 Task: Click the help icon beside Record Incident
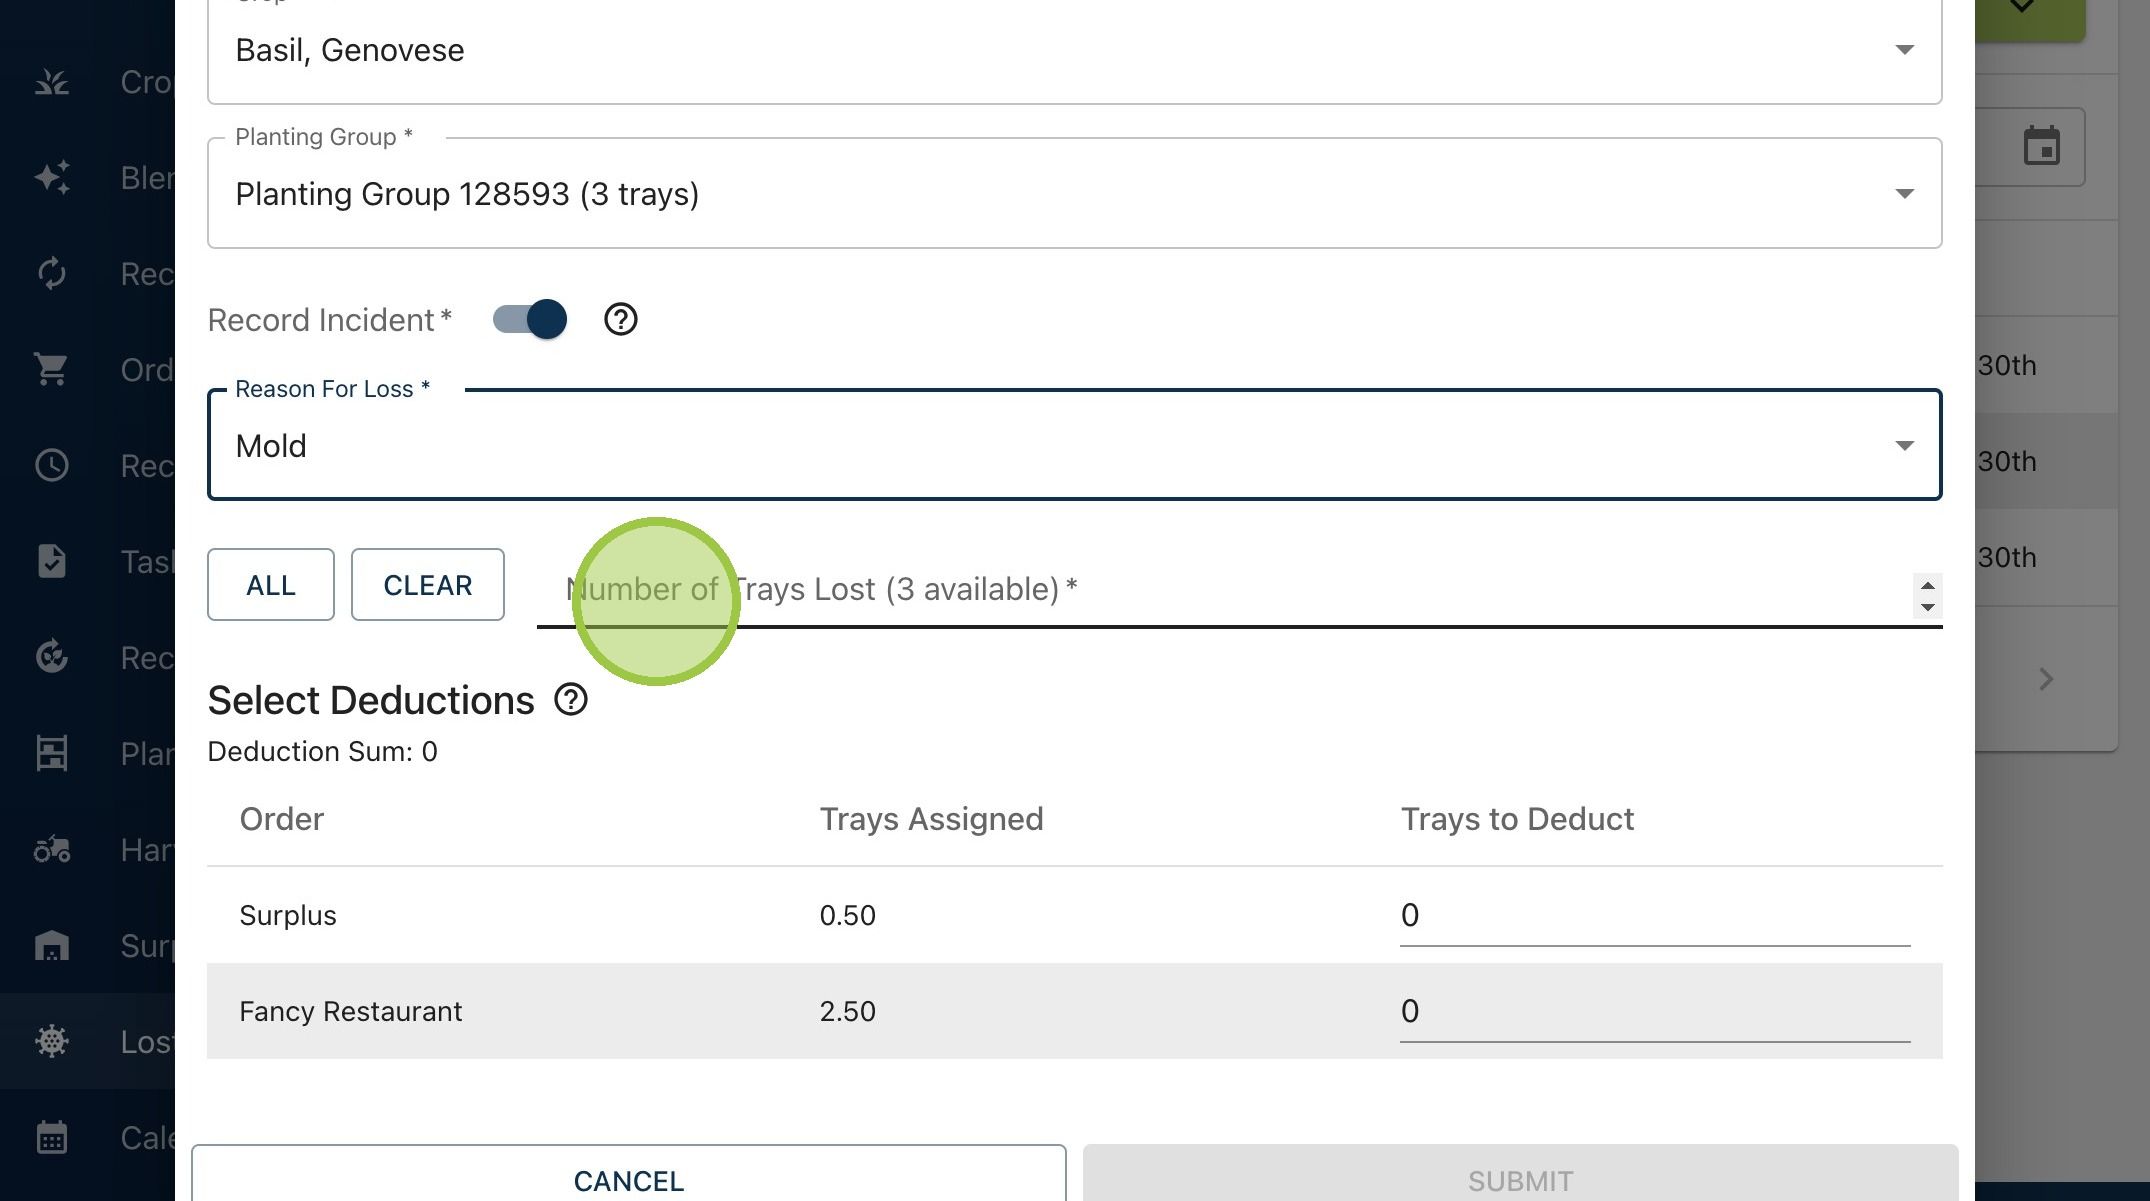point(620,320)
